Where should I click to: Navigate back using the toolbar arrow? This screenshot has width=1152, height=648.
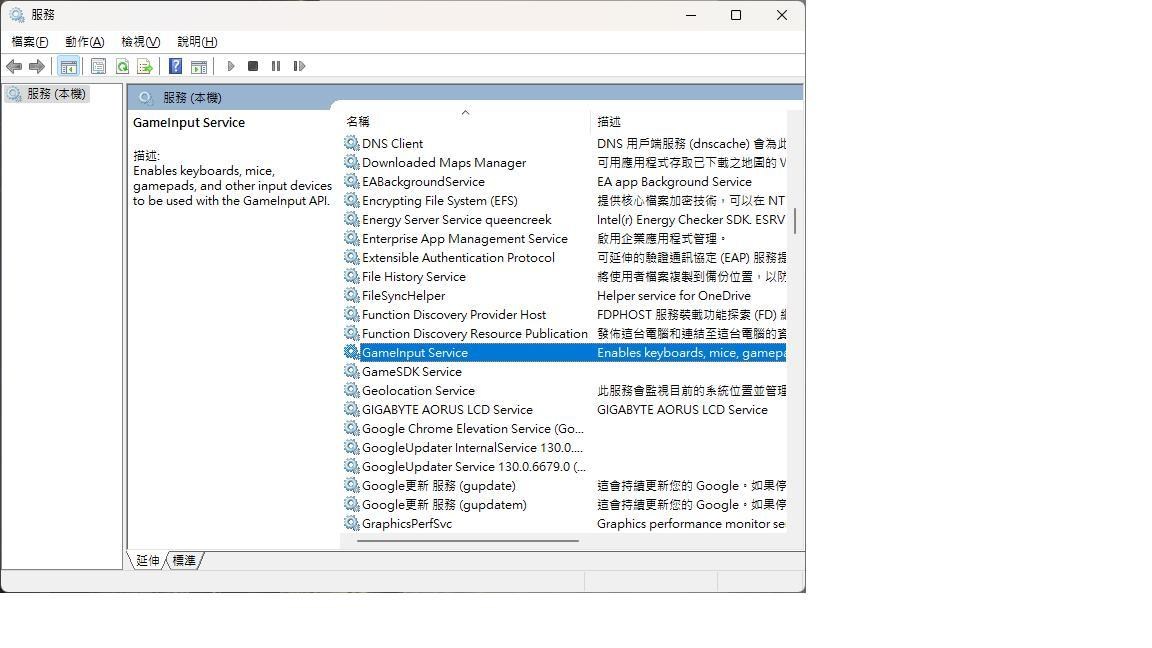(x=14, y=66)
